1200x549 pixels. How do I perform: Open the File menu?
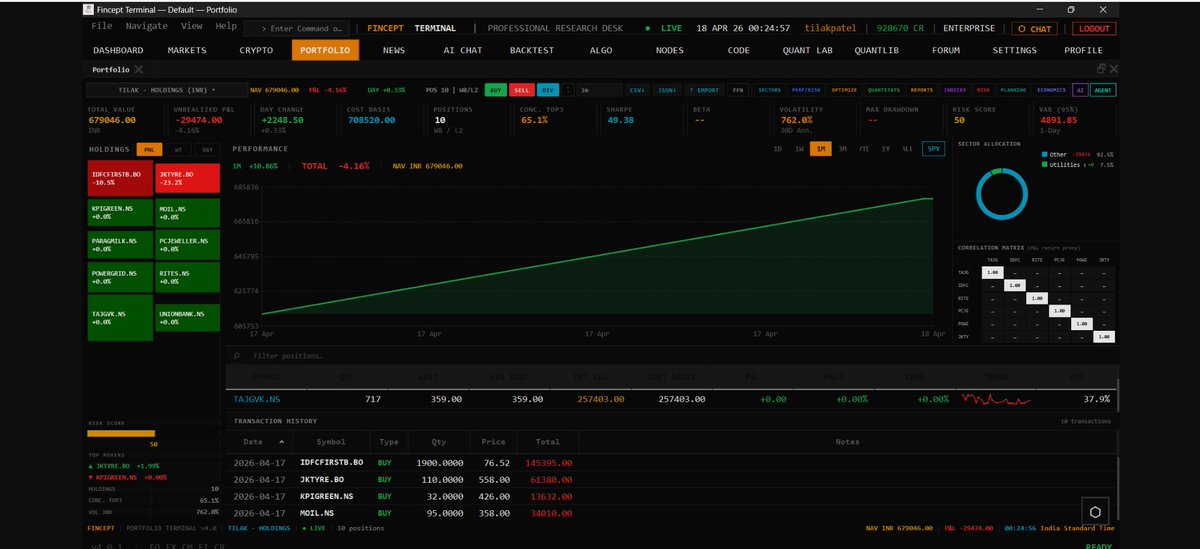point(102,26)
